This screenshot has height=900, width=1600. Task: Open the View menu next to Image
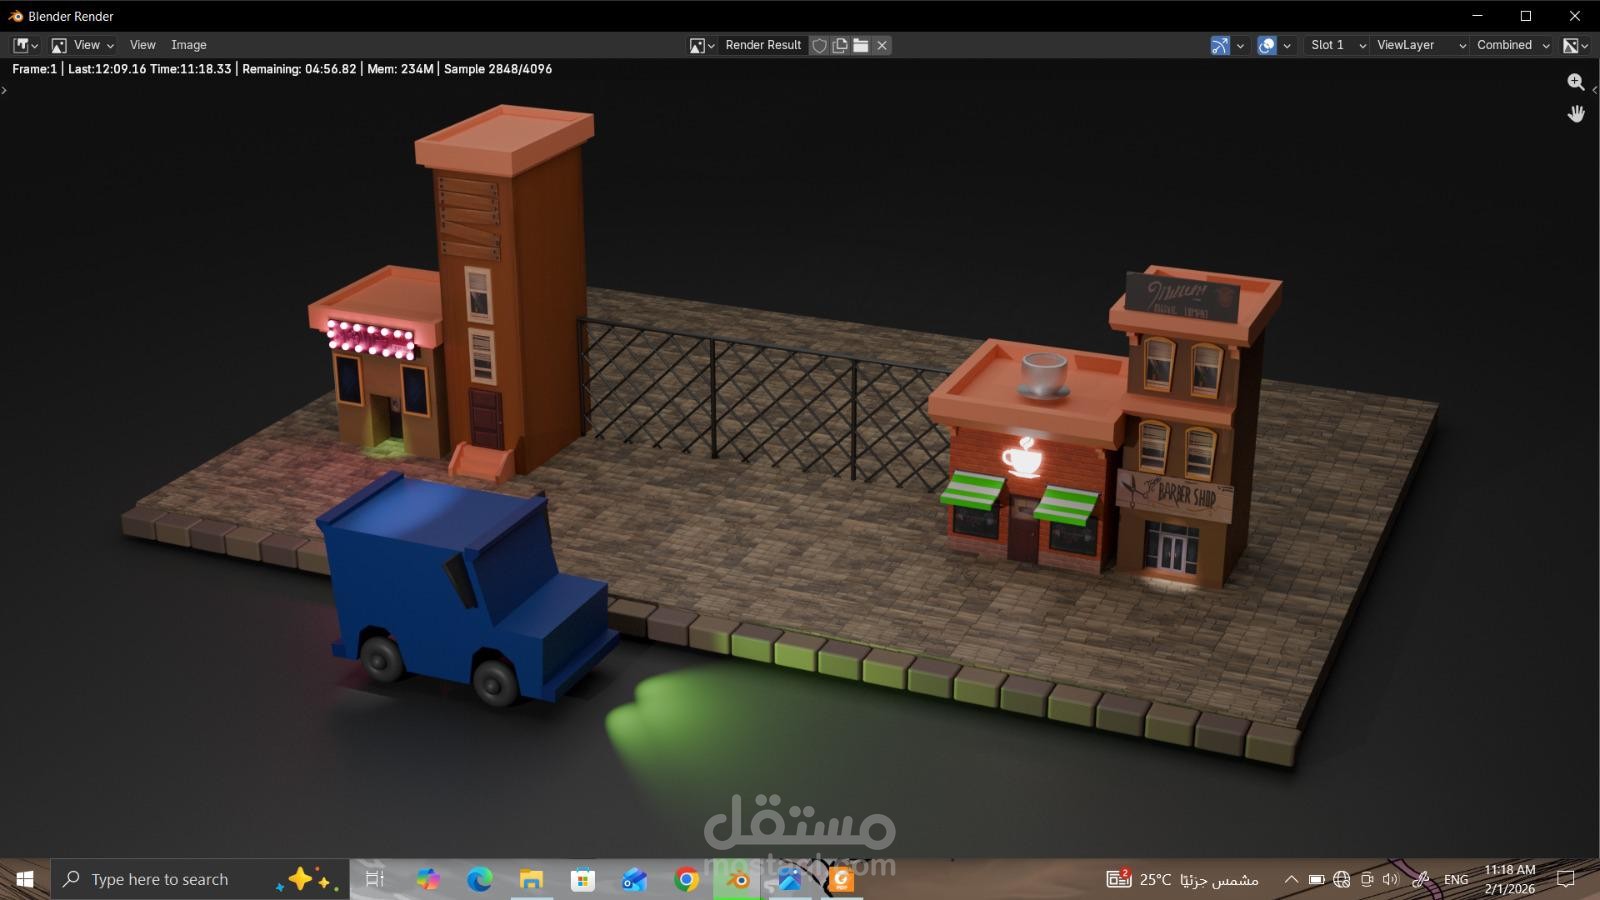click(x=142, y=45)
